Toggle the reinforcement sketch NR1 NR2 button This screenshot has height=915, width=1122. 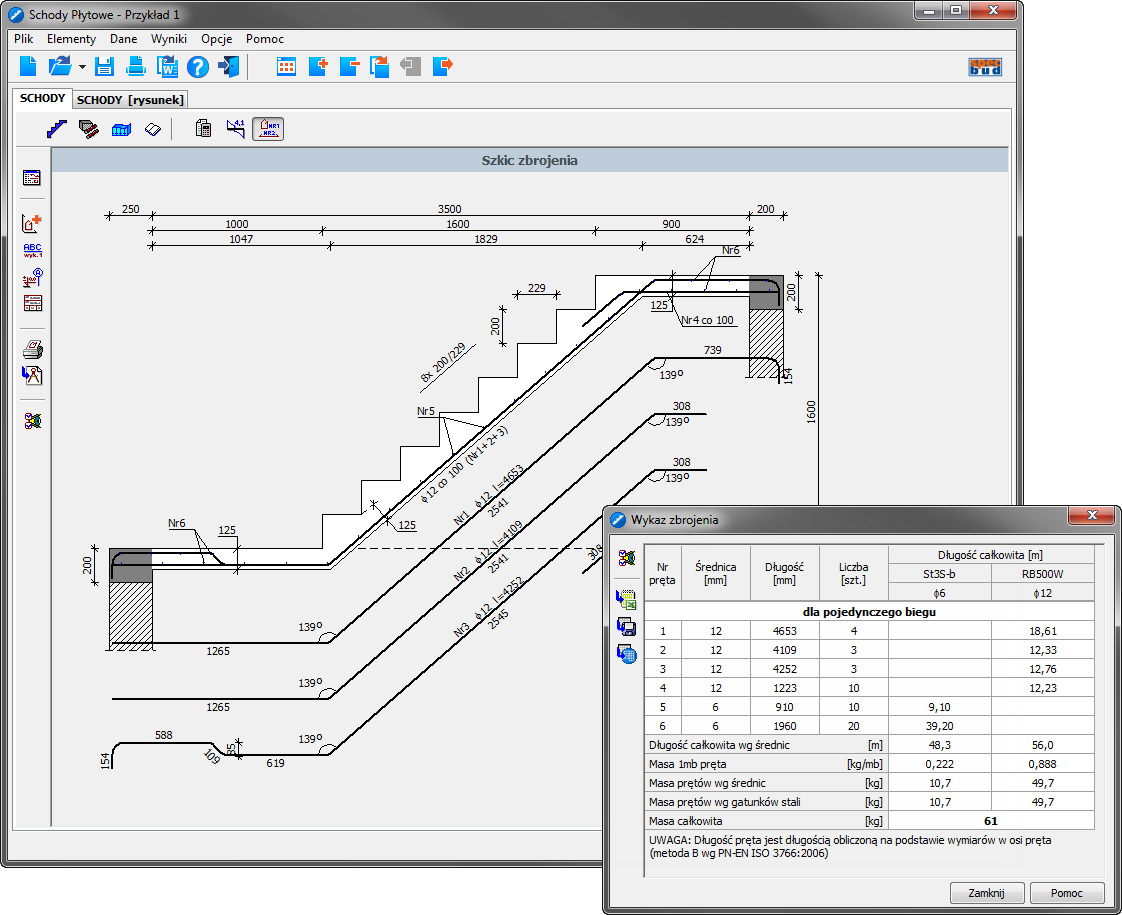pos(268,129)
